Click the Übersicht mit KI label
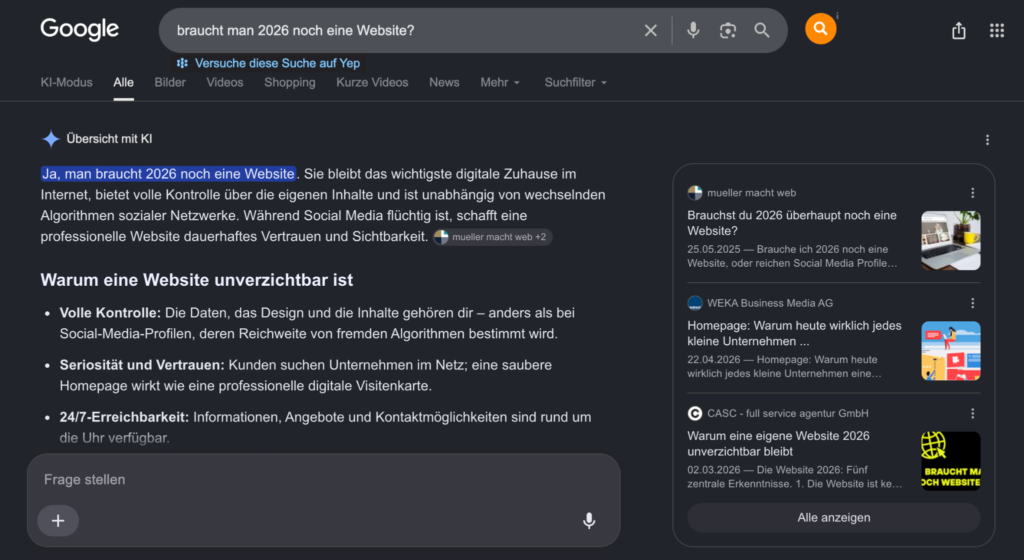 [109, 138]
